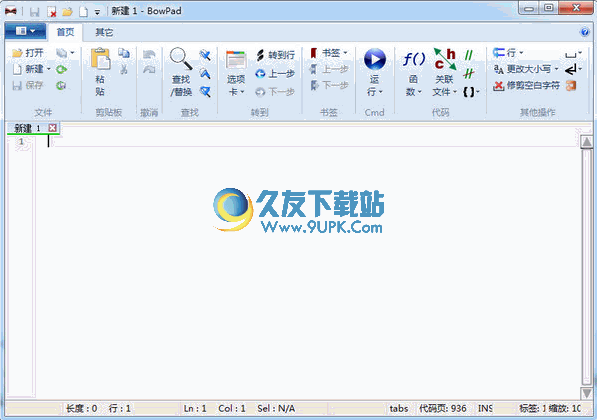The width and height of the screenshot is (597, 420).
Task: Click the green reload icon beside 新建
Action: (61, 69)
